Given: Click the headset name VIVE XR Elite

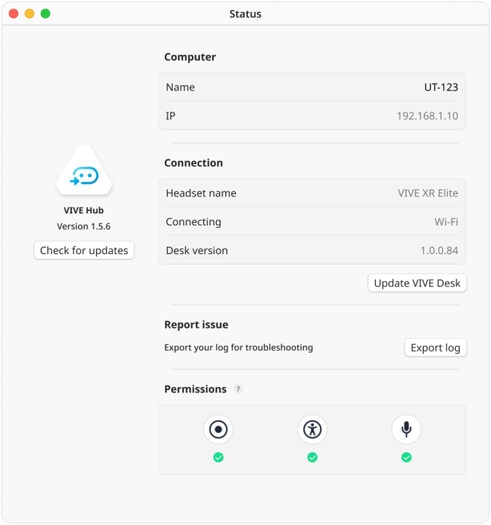Looking at the screenshot, I should tap(428, 193).
